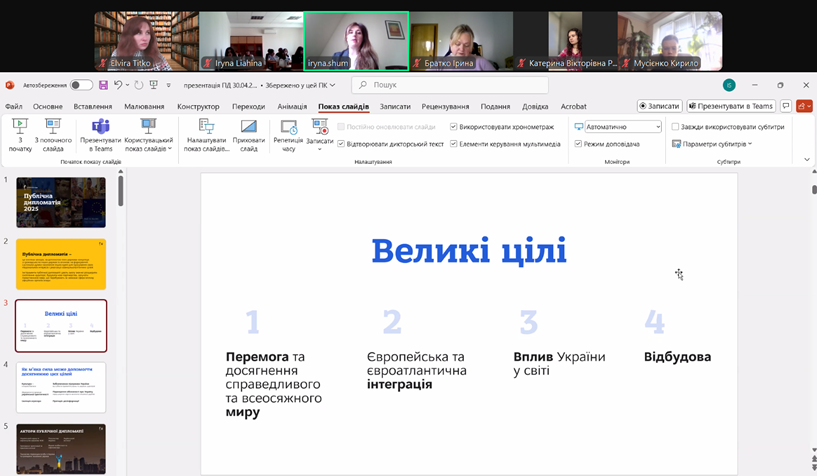
Task: Open the comments speech bubble icon
Action: tap(786, 106)
